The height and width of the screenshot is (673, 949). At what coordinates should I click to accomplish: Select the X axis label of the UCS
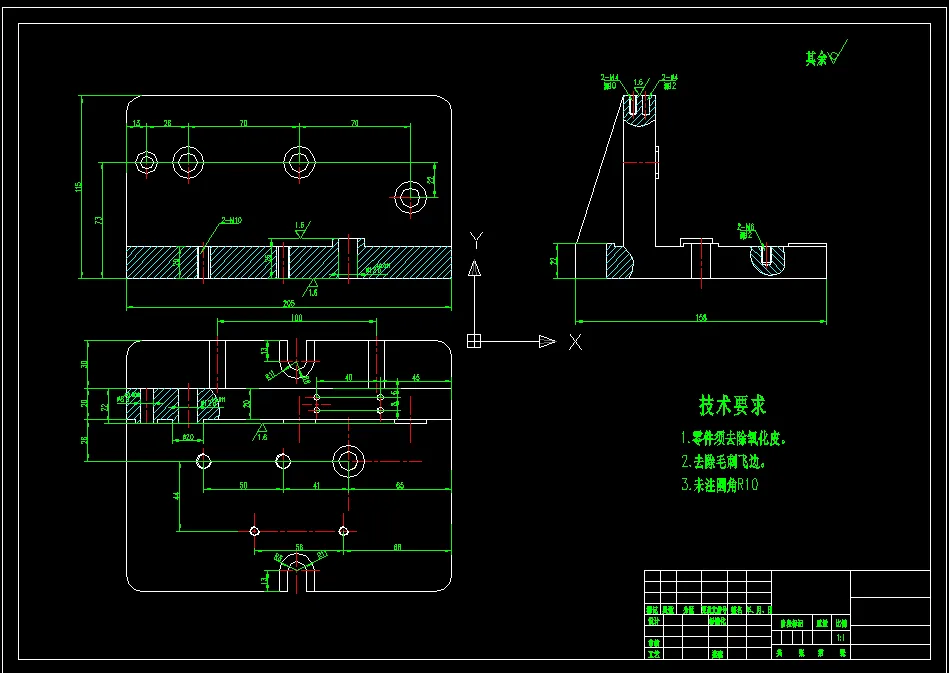pos(576,342)
